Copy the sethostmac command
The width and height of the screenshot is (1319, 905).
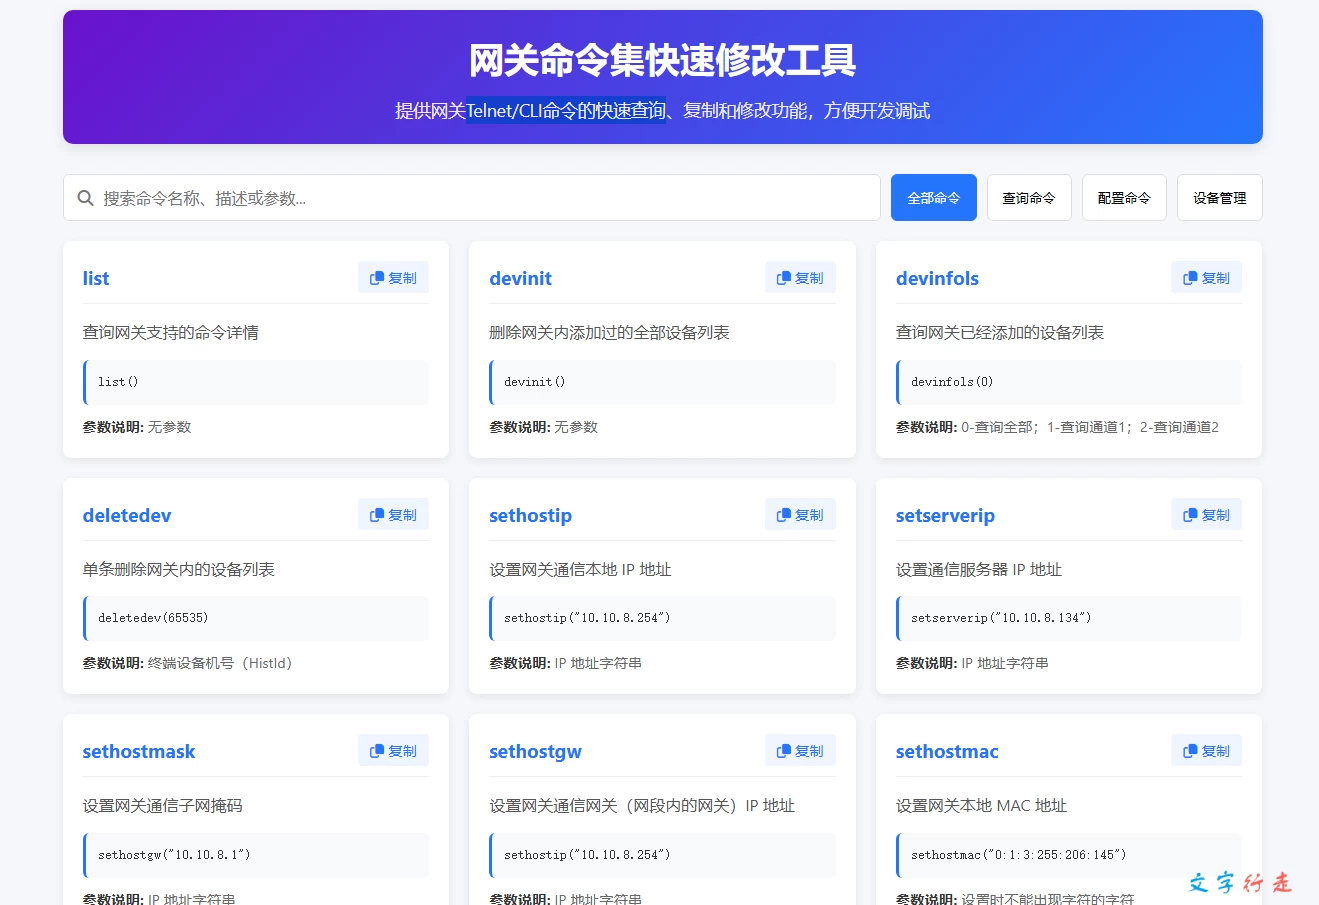click(1206, 751)
